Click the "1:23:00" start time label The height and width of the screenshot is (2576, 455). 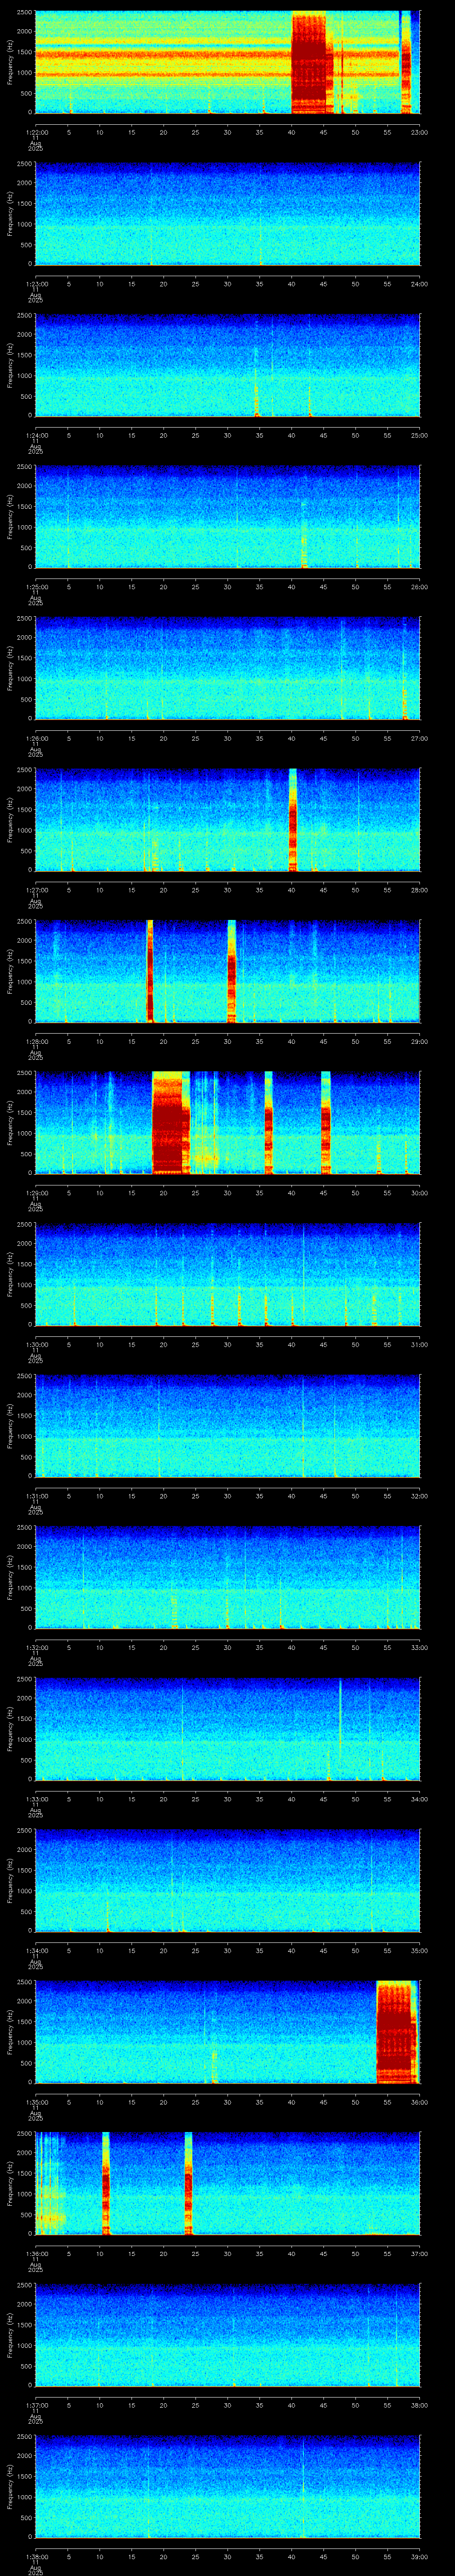point(36,284)
